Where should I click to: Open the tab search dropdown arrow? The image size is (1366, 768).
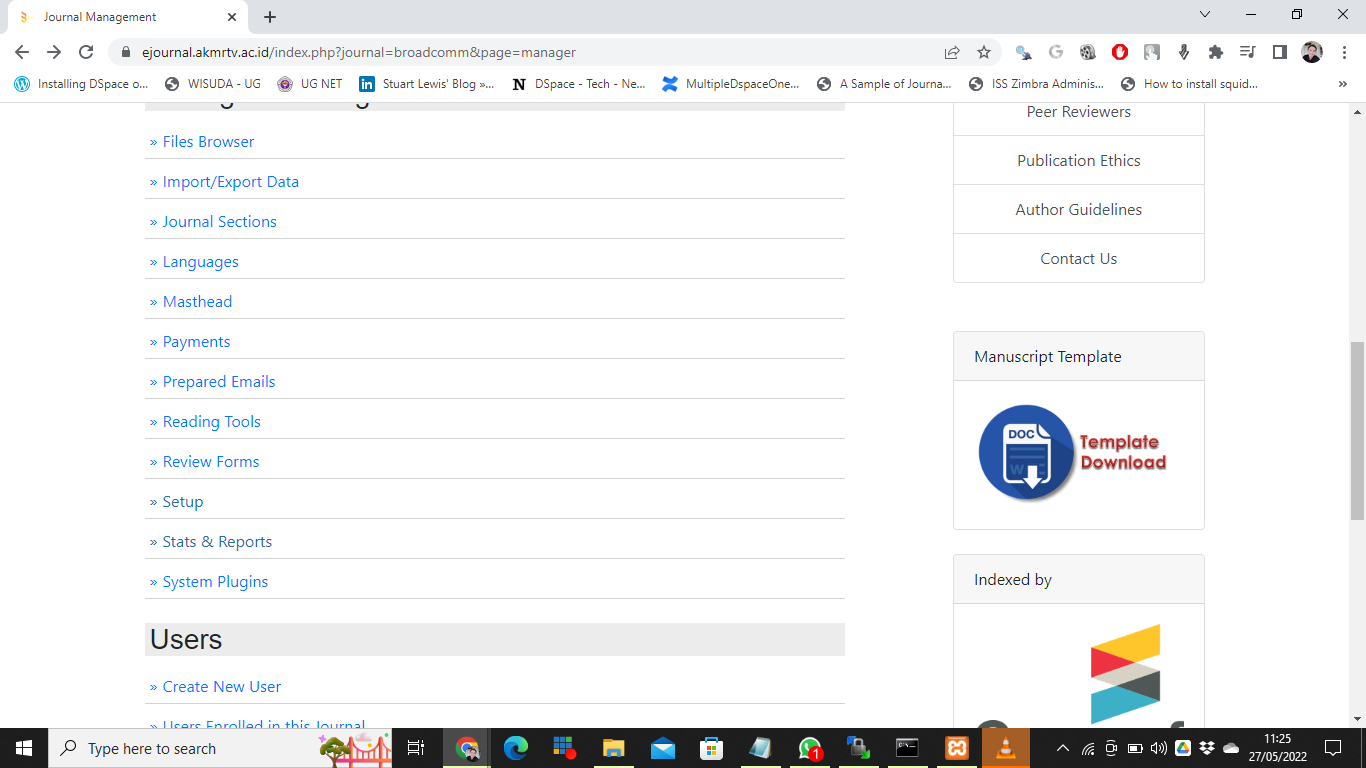[x=1205, y=15]
